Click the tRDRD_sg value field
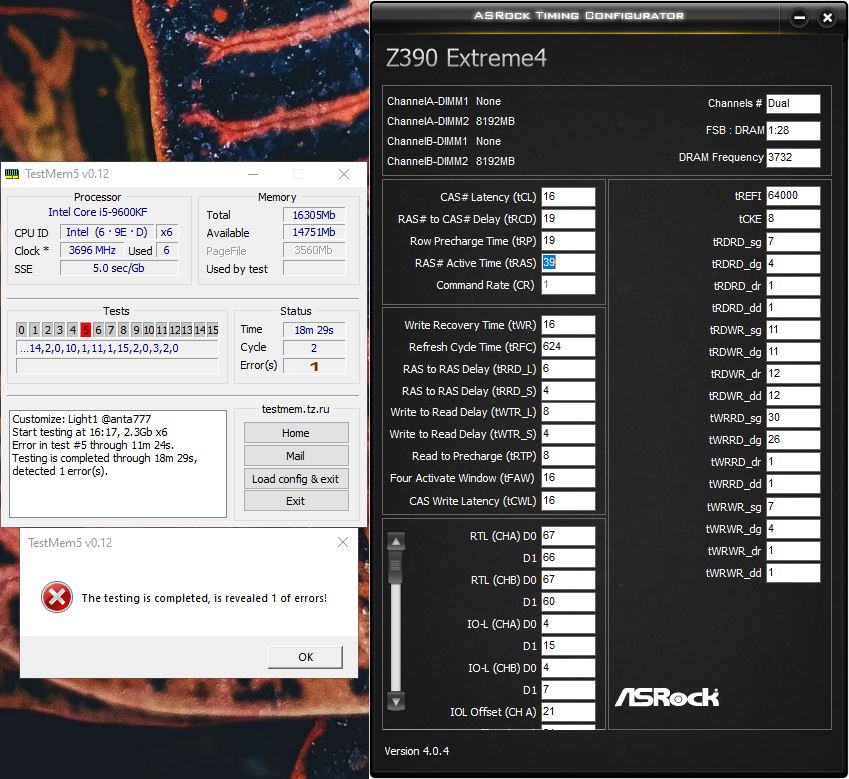 point(793,241)
